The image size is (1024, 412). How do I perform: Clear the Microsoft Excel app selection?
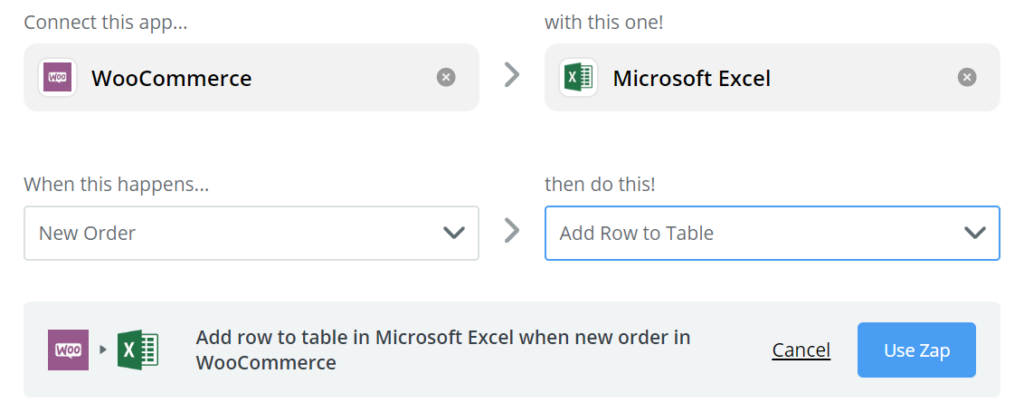(x=967, y=78)
